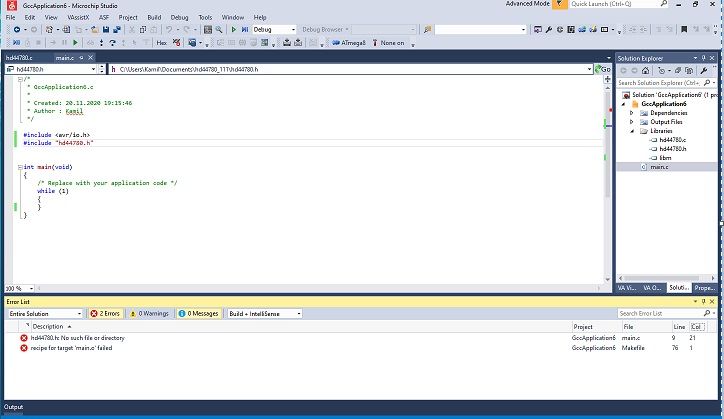The width and height of the screenshot is (724, 419).
Task: Click the "recipe for target 'main.o' failed" error
Action: (x=360, y=348)
